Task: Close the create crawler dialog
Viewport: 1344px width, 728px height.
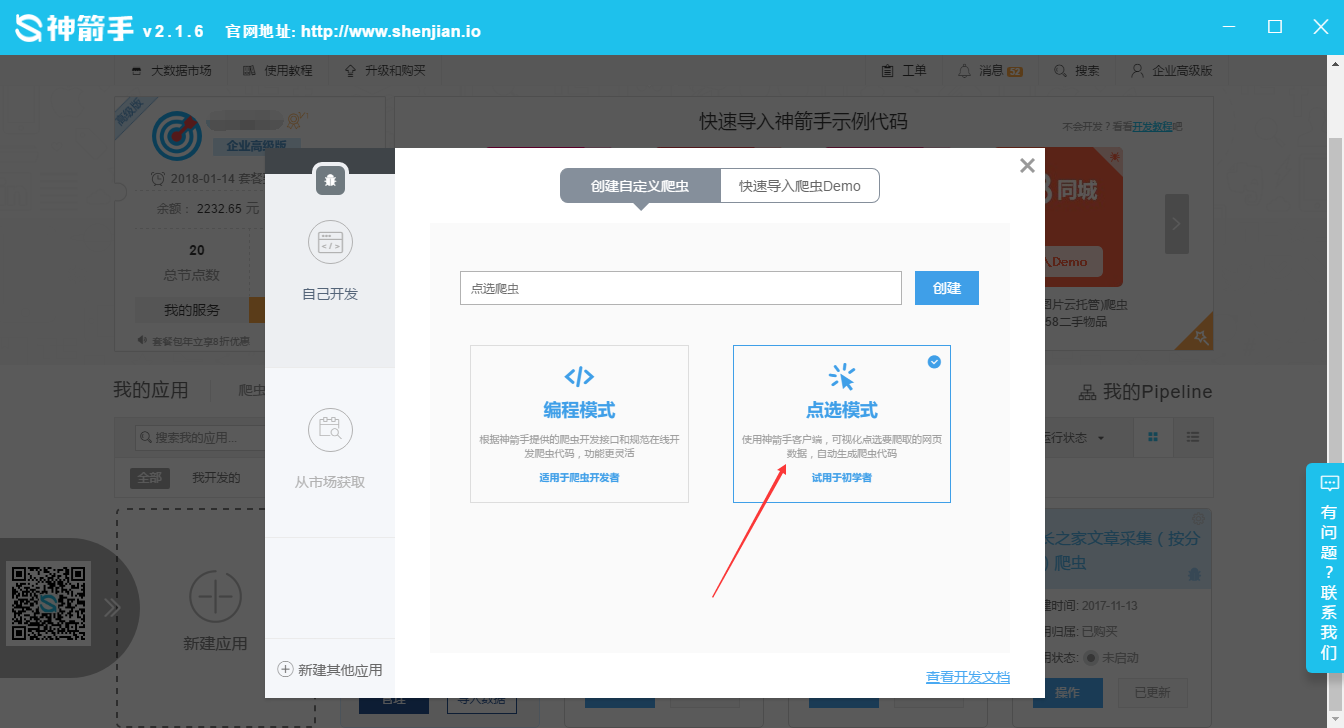Action: coord(1027,166)
